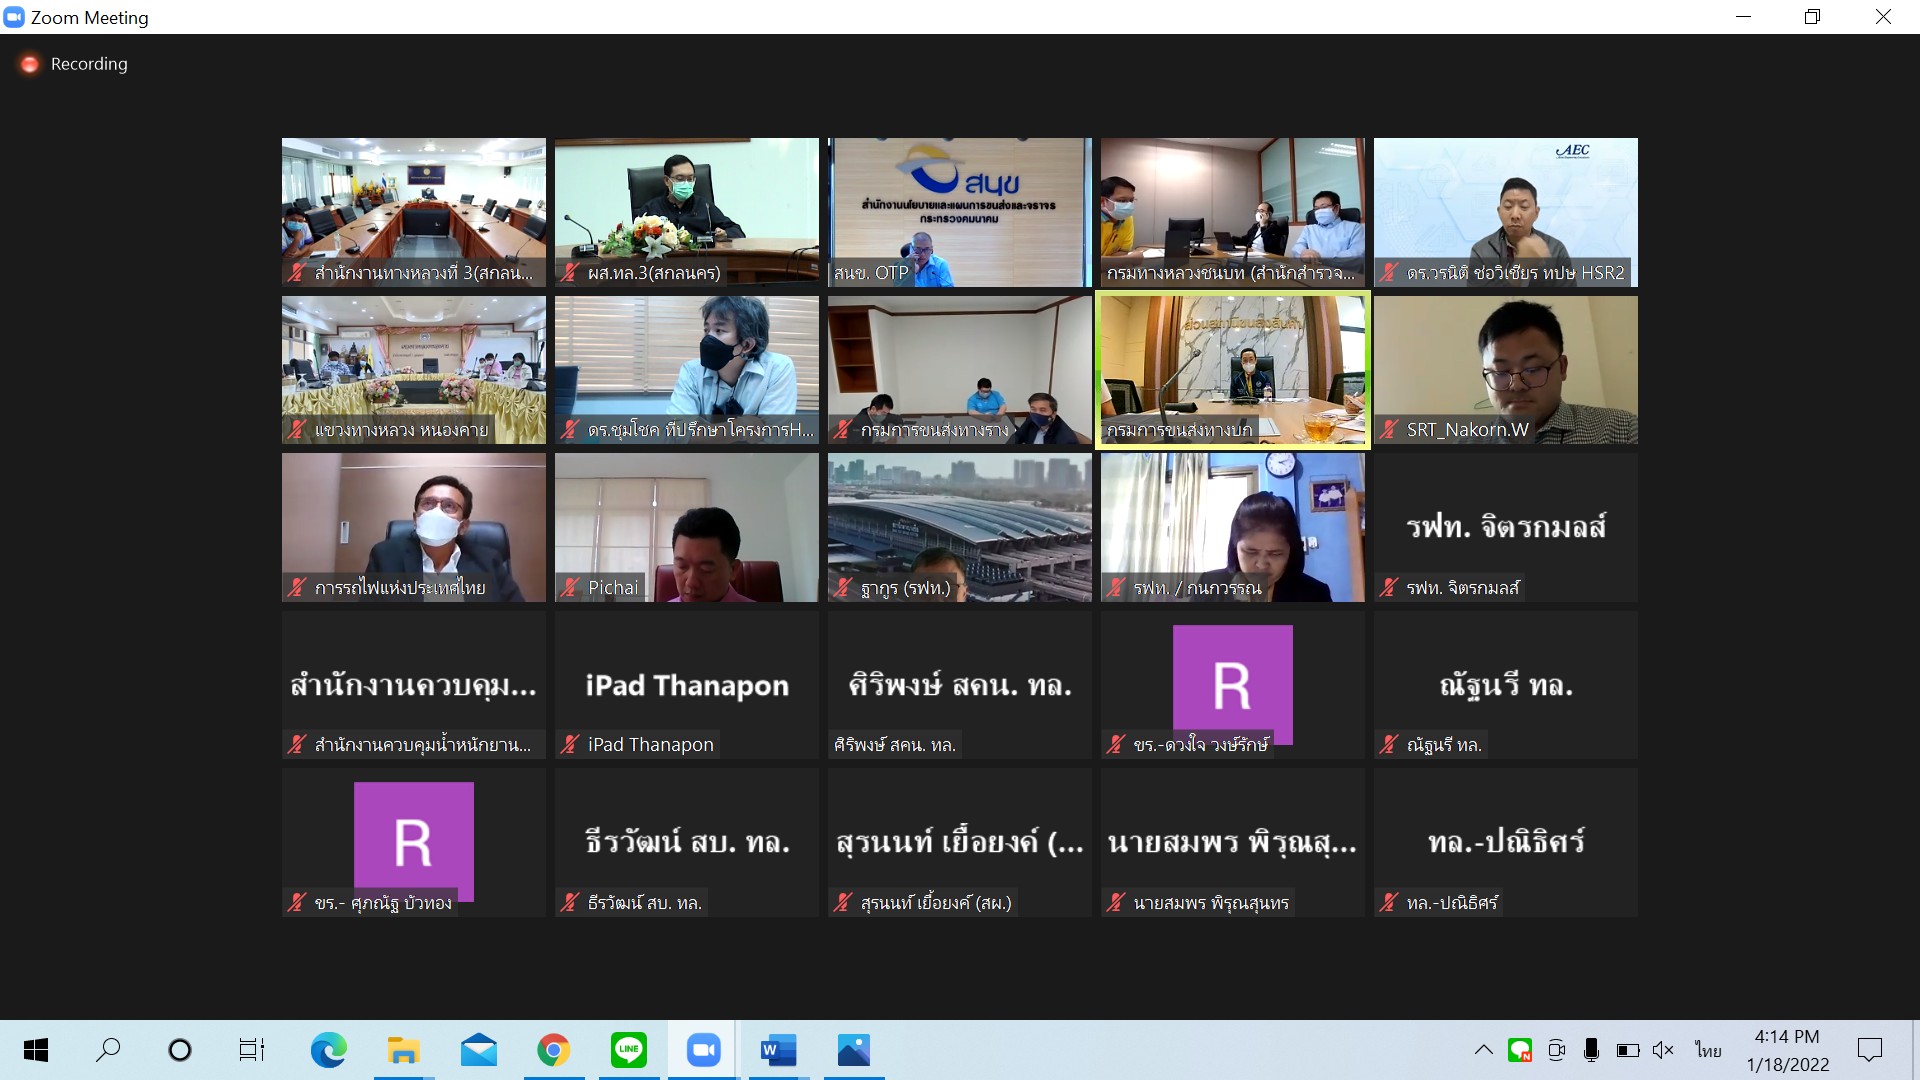The height and width of the screenshot is (1080, 1920).
Task: Open File Explorer from taskbar
Action: [x=403, y=1050]
